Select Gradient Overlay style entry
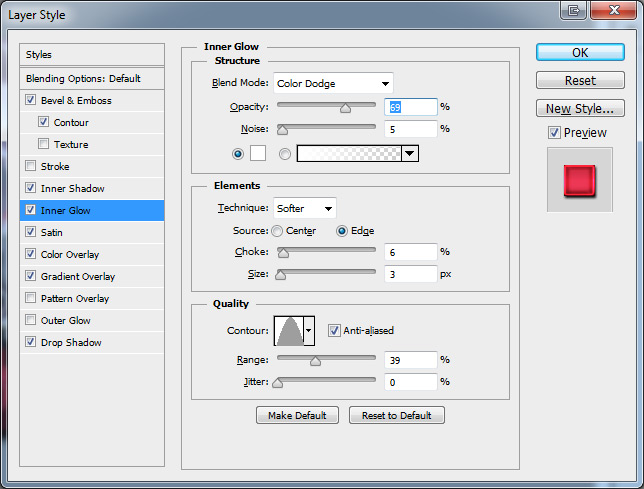Screen dimensions: 644x489 (x=78, y=276)
